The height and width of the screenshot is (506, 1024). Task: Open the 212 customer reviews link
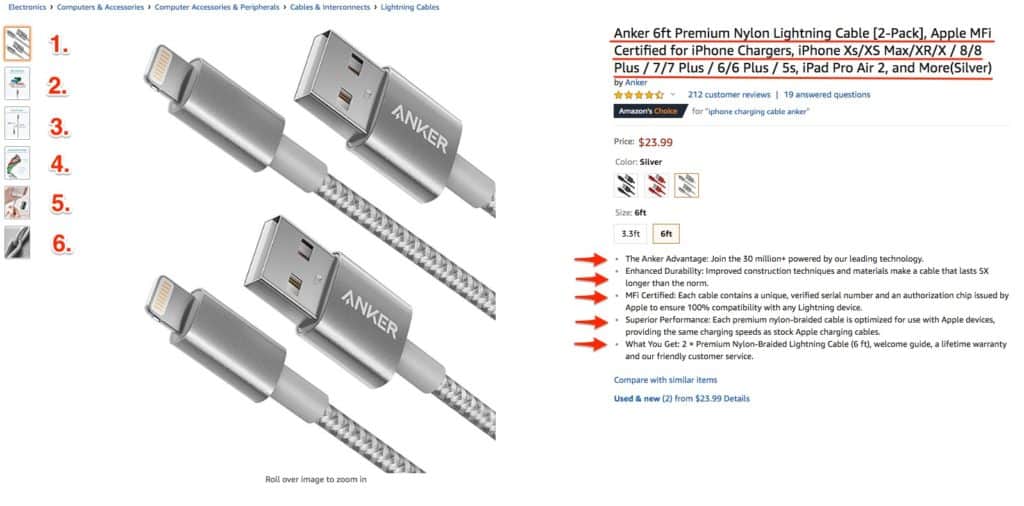coord(730,95)
